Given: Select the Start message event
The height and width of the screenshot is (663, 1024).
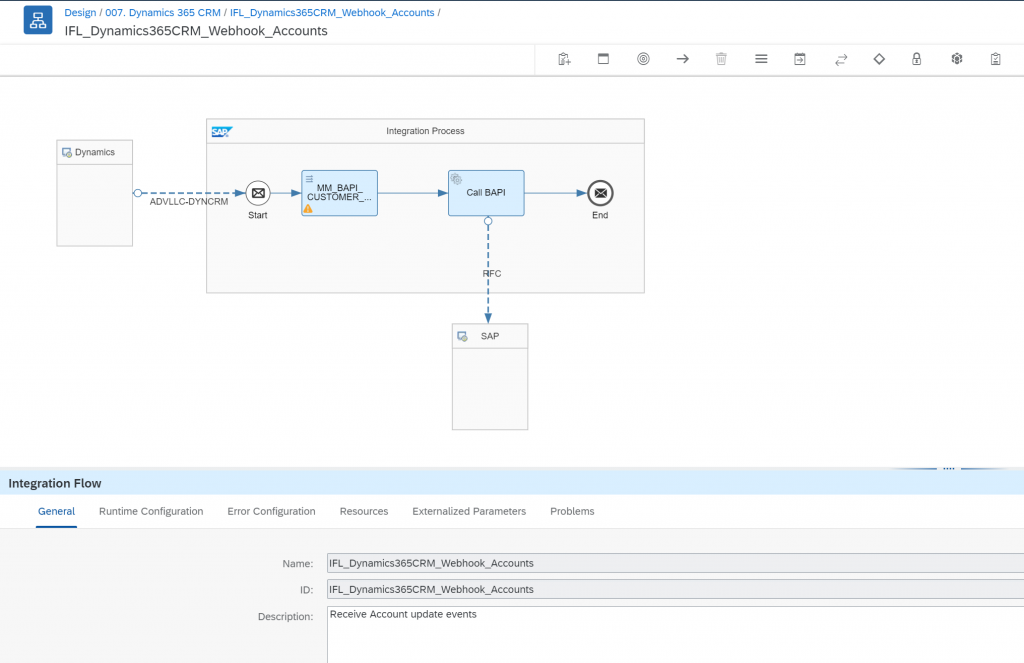Looking at the screenshot, I should [x=258, y=193].
